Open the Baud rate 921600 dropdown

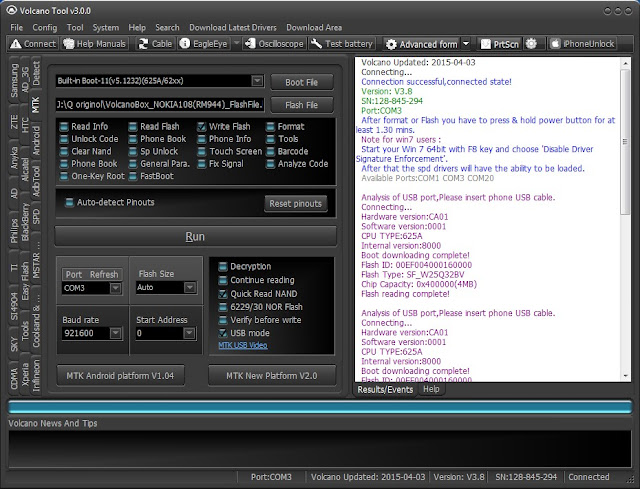pos(116,333)
